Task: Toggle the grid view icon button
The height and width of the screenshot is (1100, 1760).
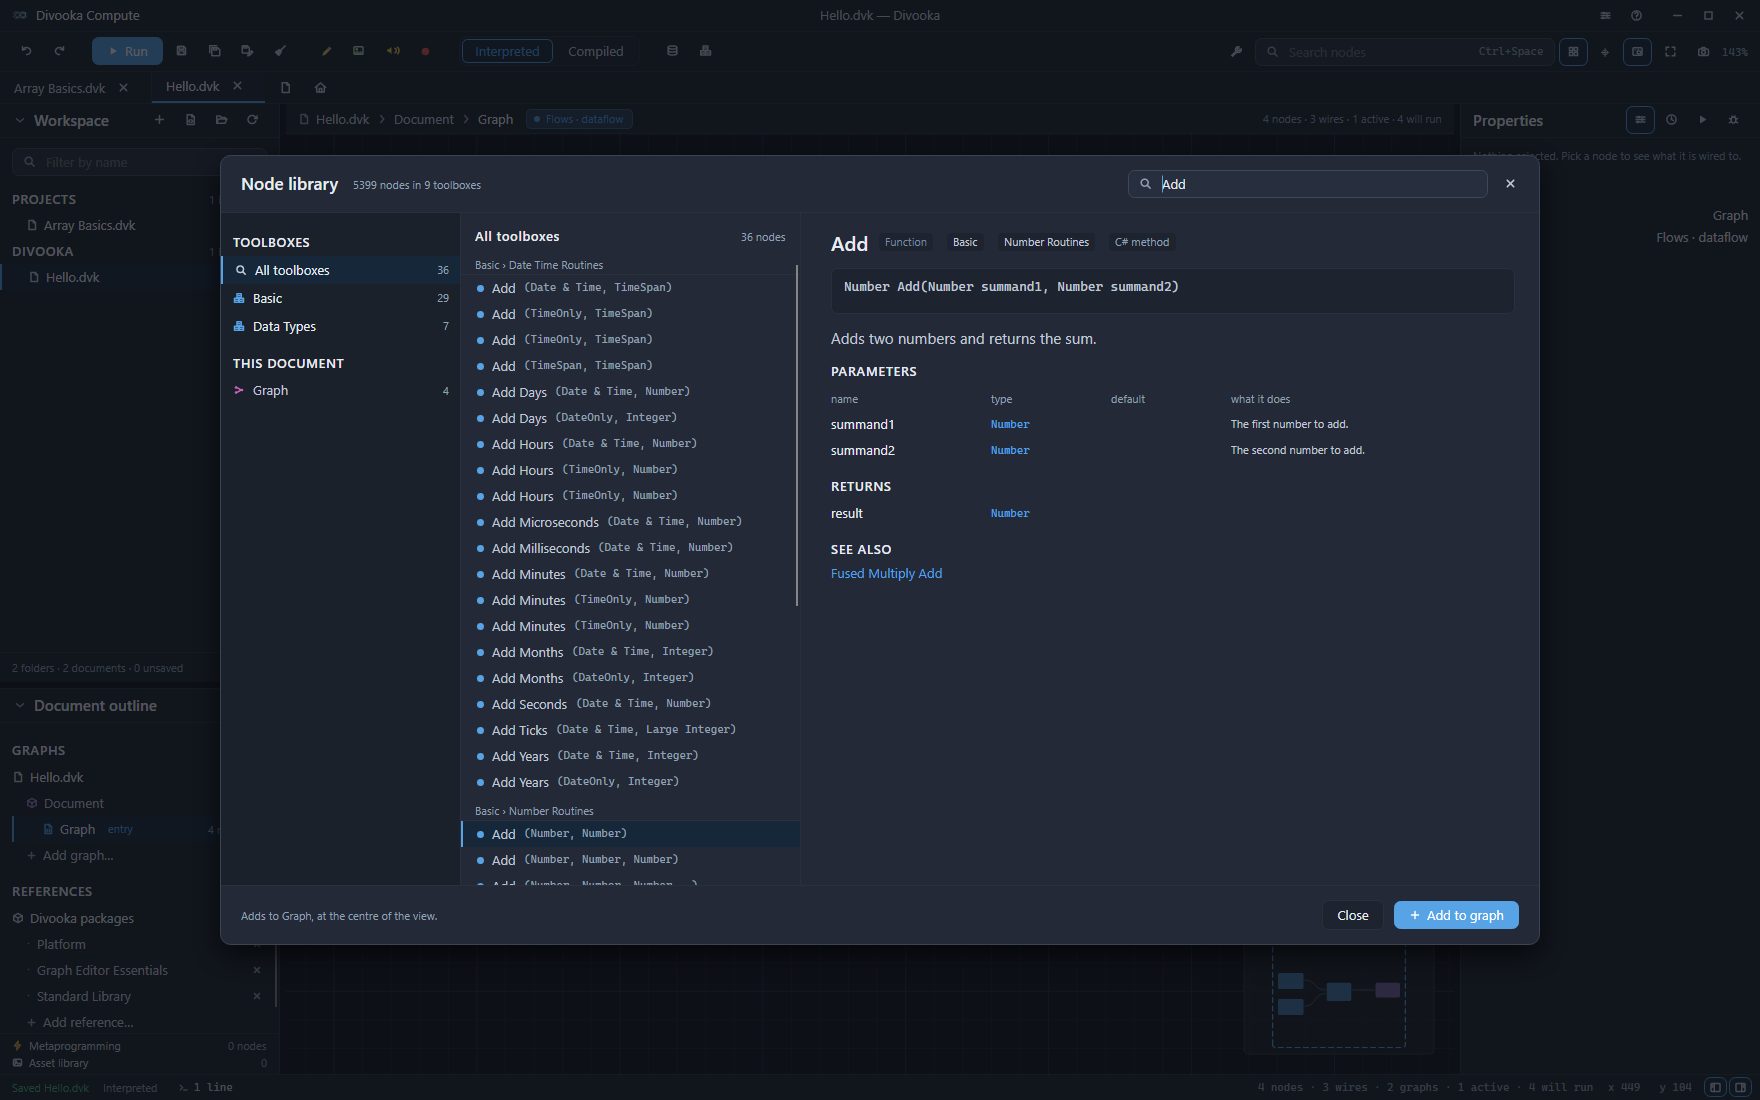Action: click(1573, 51)
